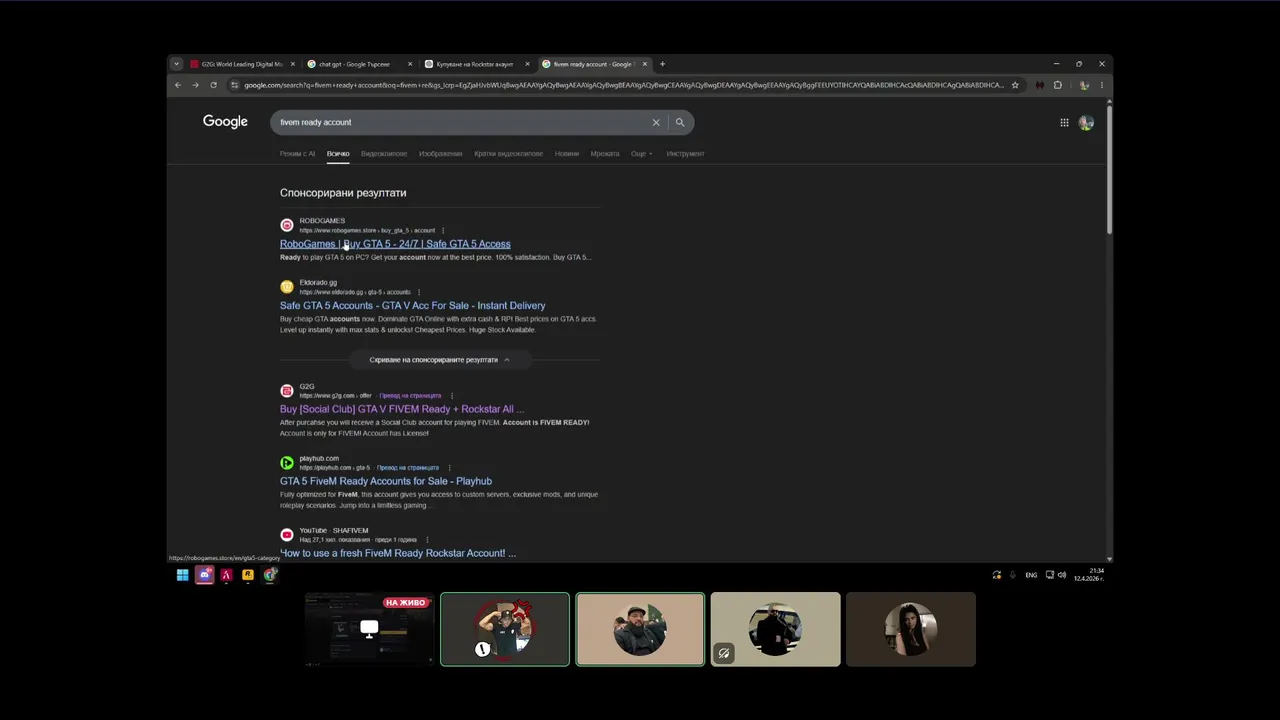The width and height of the screenshot is (1280, 720).
Task: Select the Изображения filter
Action: click(x=440, y=154)
